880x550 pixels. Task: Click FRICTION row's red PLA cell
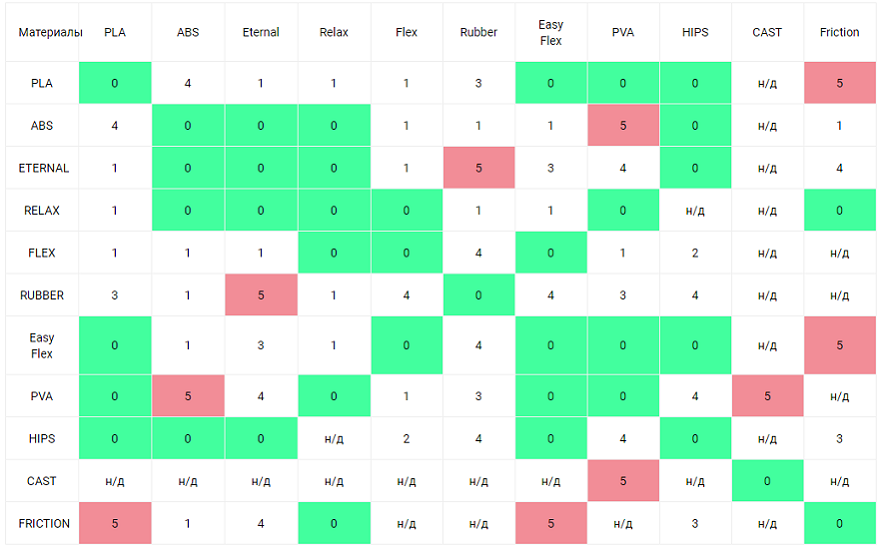tap(115, 523)
